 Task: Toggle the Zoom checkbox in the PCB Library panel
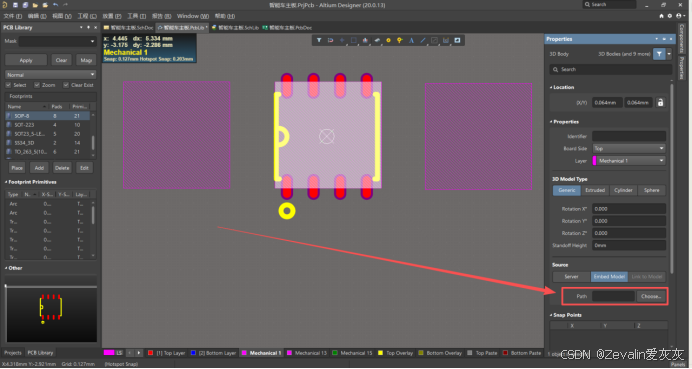pyautogui.click(x=37, y=85)
